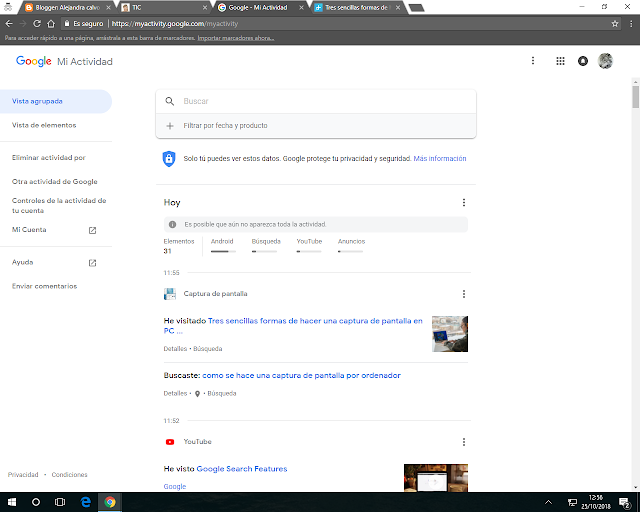Open the Hoy section three-dot menu

464,203
